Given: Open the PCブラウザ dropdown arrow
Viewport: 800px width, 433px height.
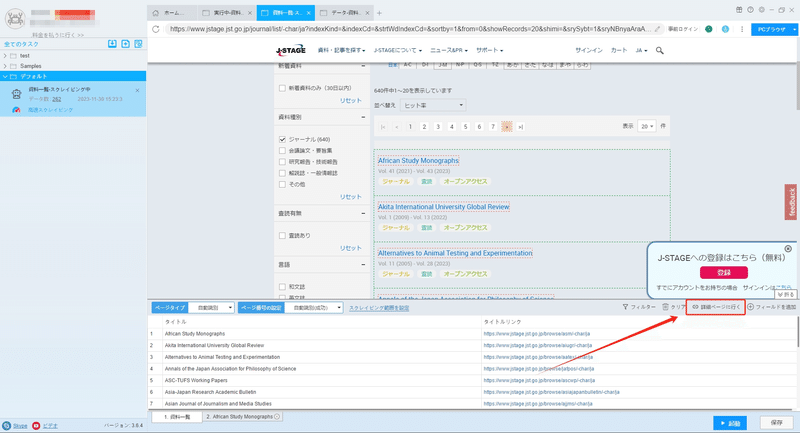Looking at the screenshot, I should [x=794, y=29].
